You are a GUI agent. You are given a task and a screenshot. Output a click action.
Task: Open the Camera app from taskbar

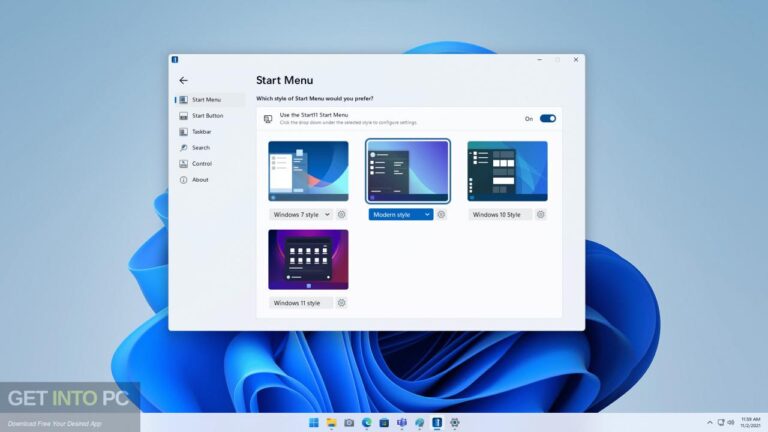coord(349,423)
